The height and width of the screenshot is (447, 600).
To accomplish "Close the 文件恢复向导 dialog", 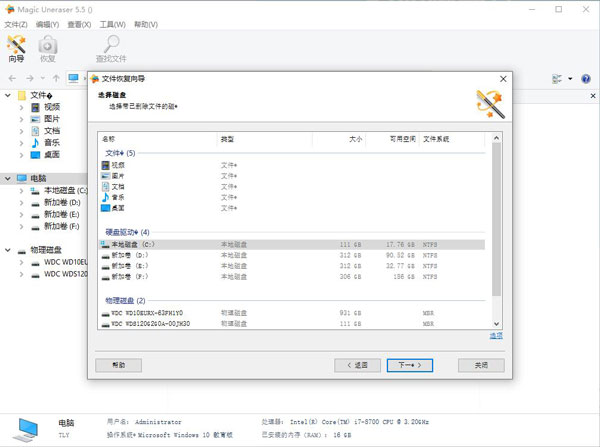I will click(503, 79).
